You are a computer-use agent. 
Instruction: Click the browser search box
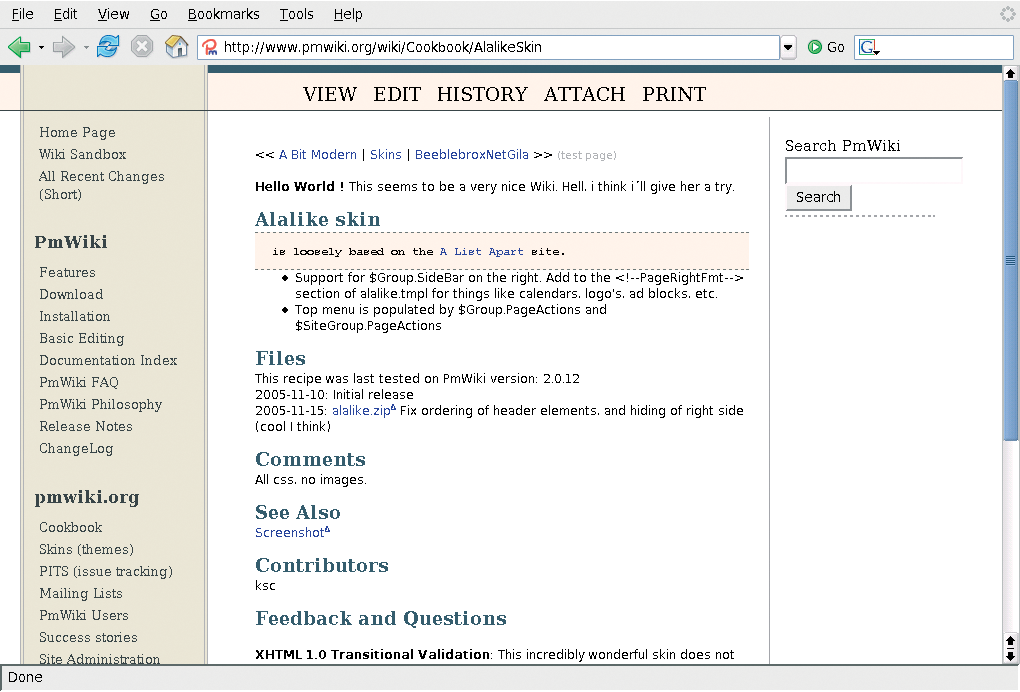point(933,47)
